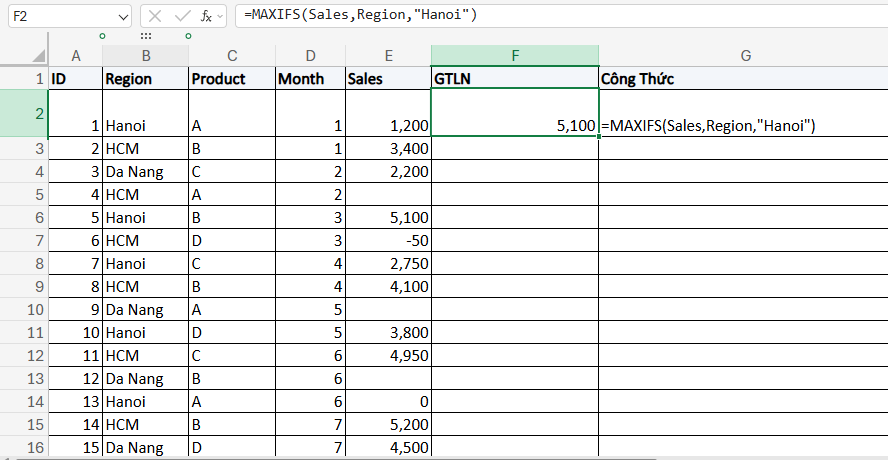
Task: Click the Name Box showing F2
Action: (x=60, y=17)
